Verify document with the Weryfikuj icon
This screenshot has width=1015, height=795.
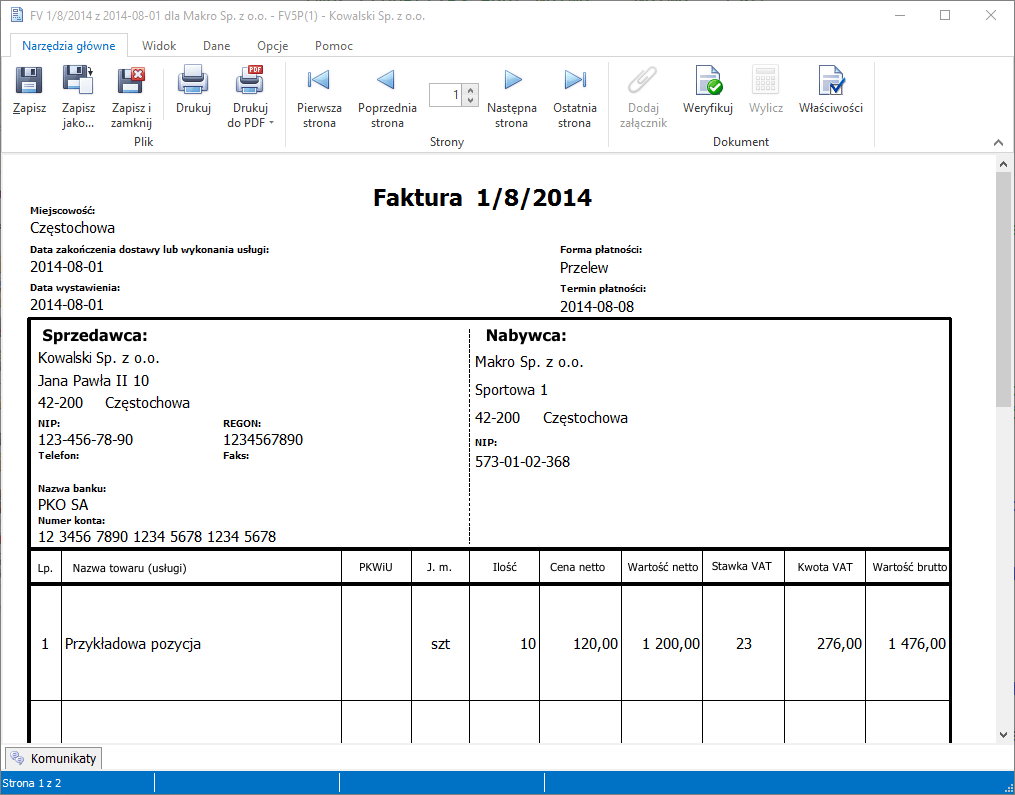(x=708, y=81)
